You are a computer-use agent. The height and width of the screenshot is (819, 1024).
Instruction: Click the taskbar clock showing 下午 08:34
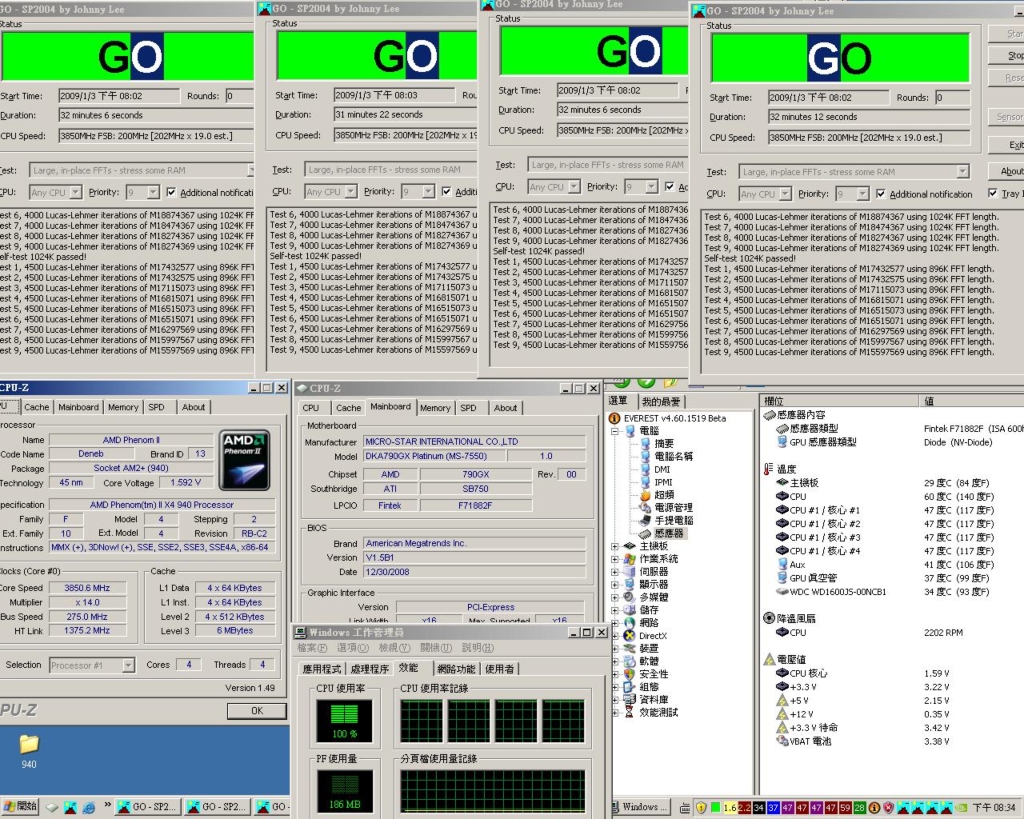(994, 808)
